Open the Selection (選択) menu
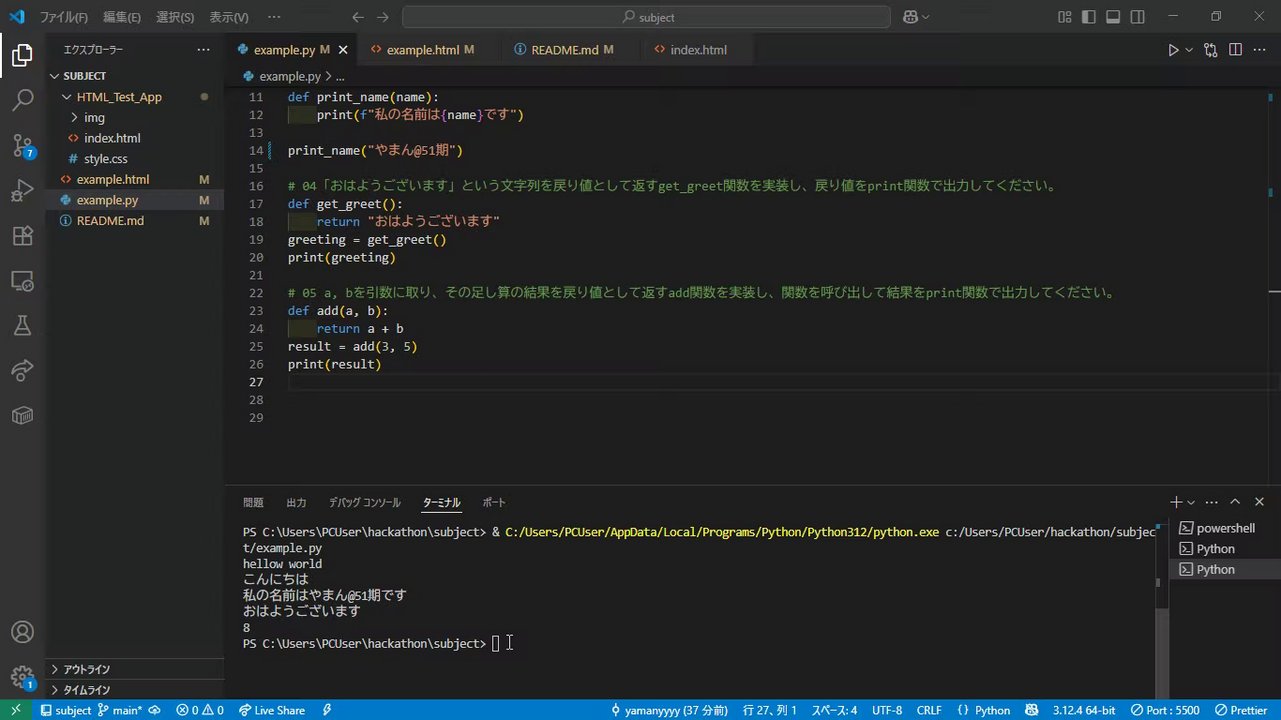The width and height of the screenshot is (1281, 720). [175, 17]
